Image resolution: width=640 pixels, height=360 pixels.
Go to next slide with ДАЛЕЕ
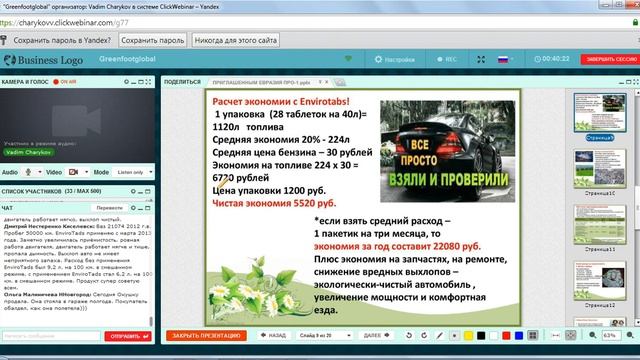pos(376,336)
